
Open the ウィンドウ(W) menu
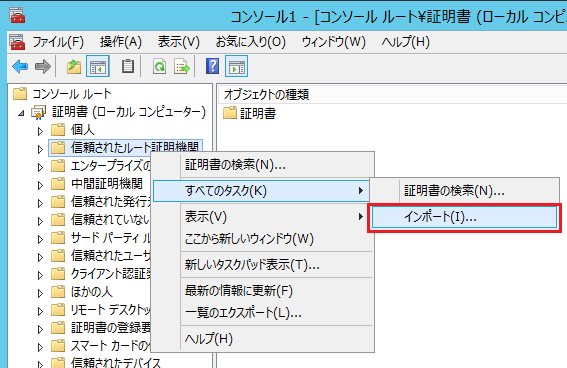click(x=334, y=42)
